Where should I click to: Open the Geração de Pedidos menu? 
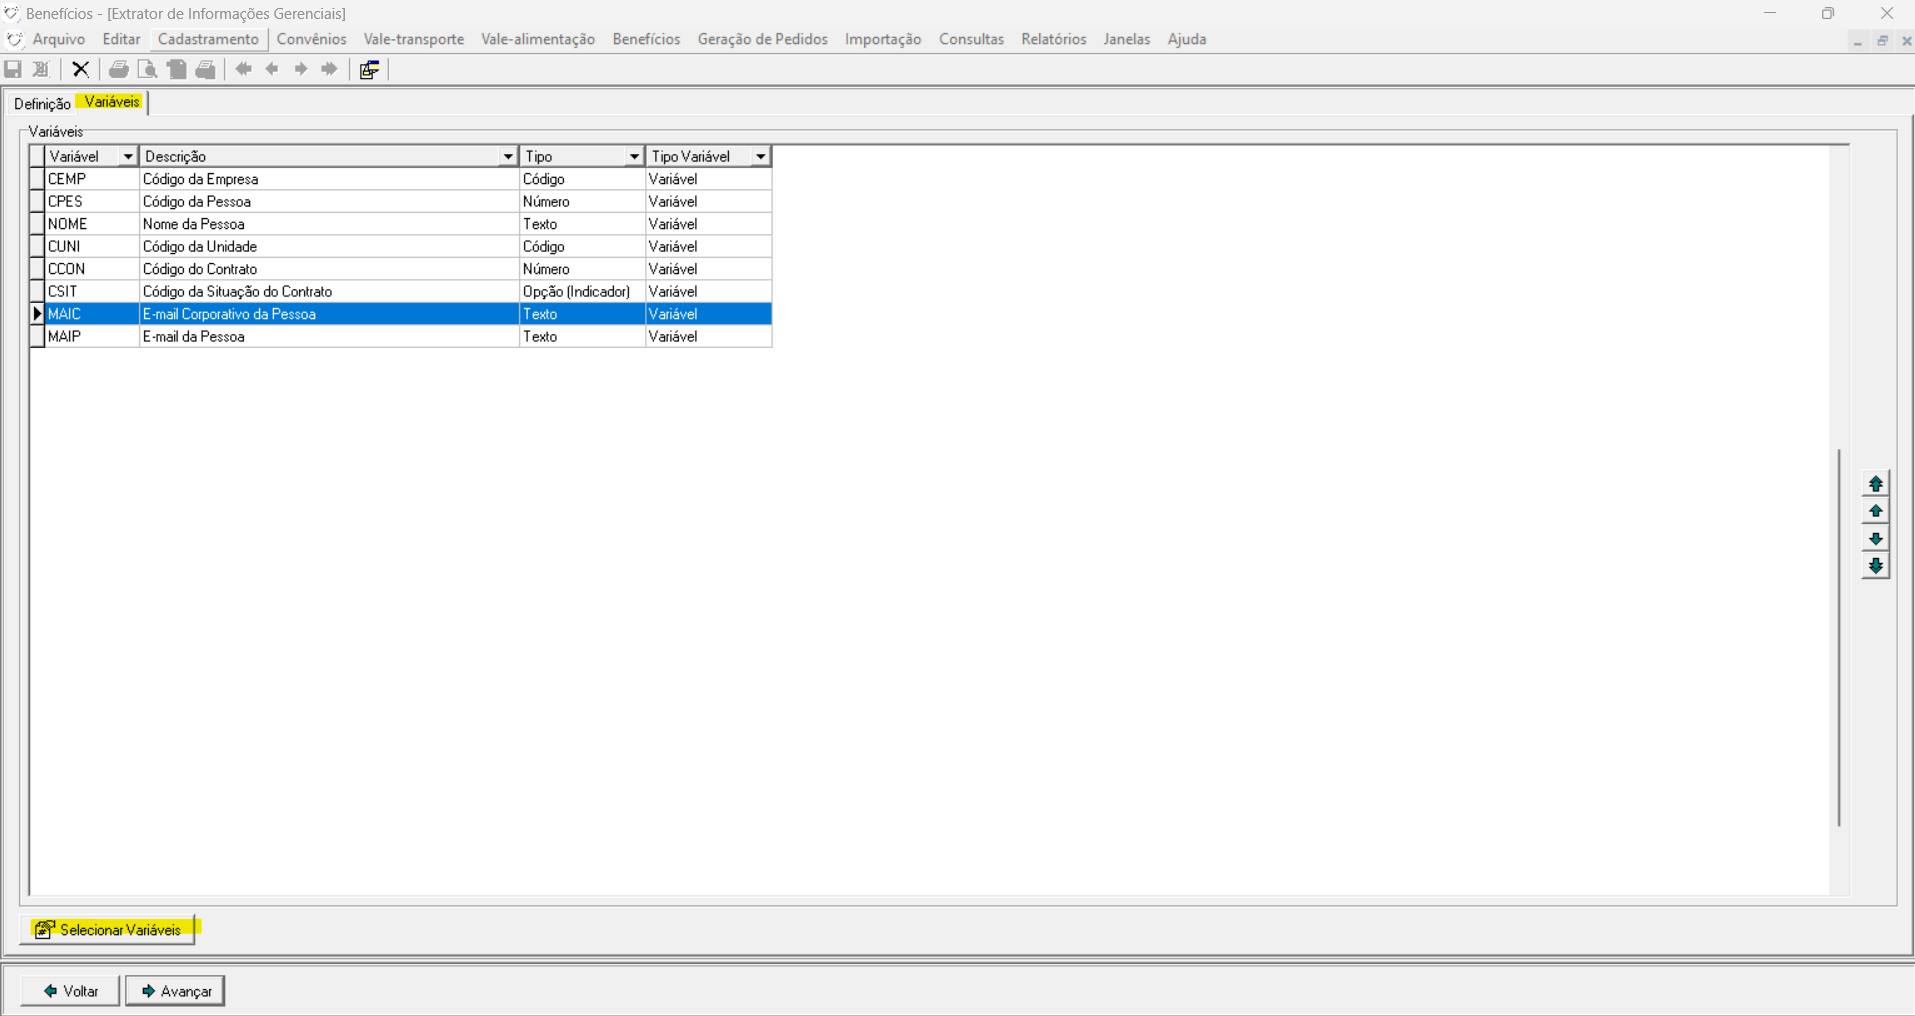pyautogui.click(x=763, y=39)
